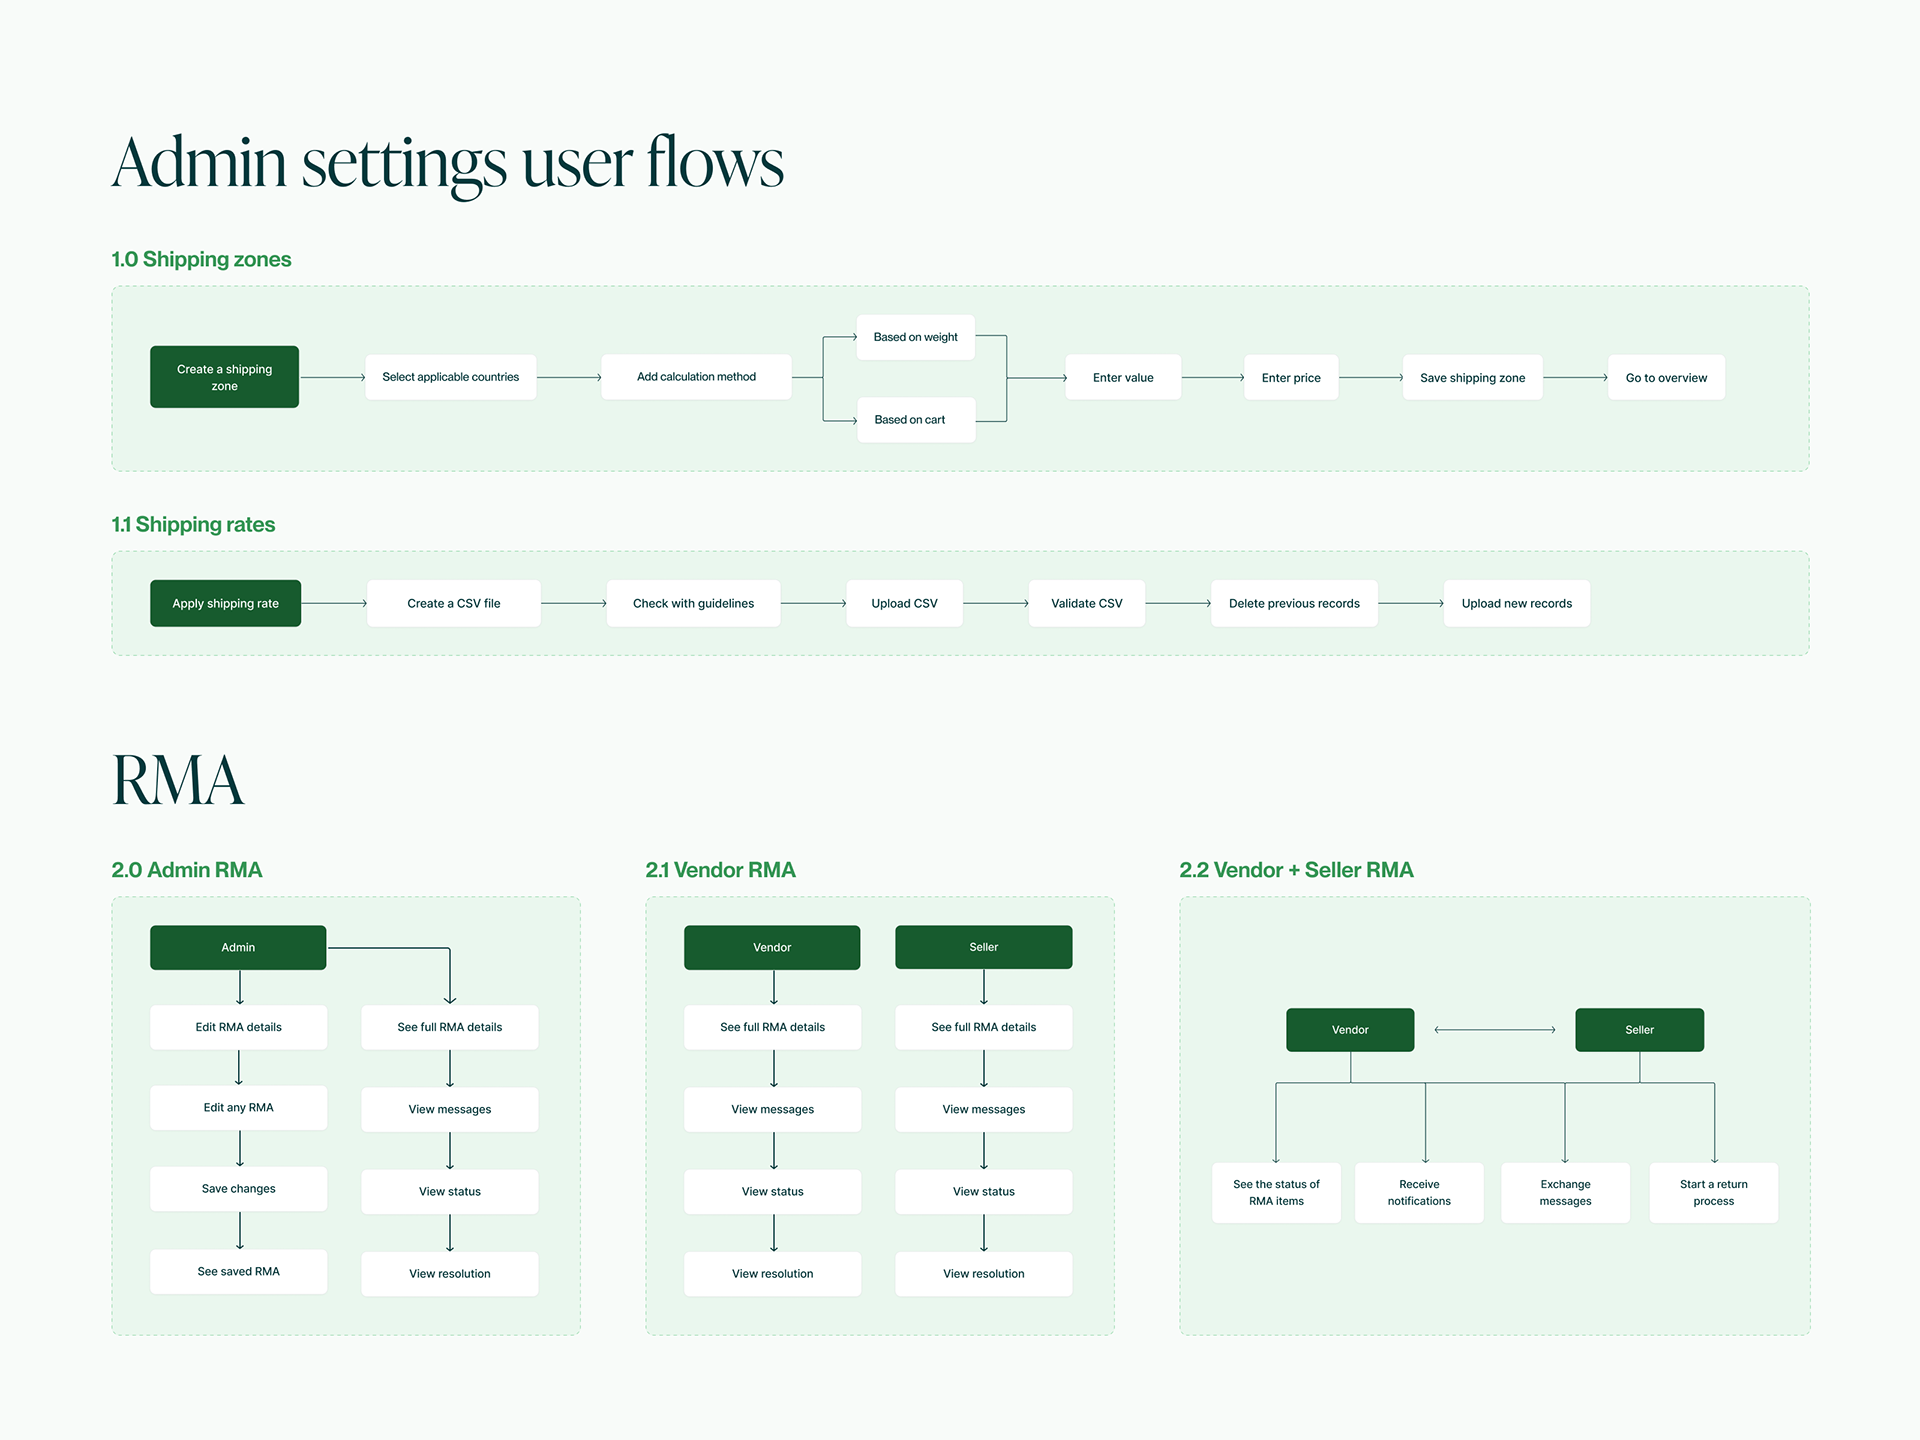This screenshot has width=1920, height=1440.
Task: Select the 'Vendor' node in 2.2 diagram
Action: [x=1350, y=1029]
